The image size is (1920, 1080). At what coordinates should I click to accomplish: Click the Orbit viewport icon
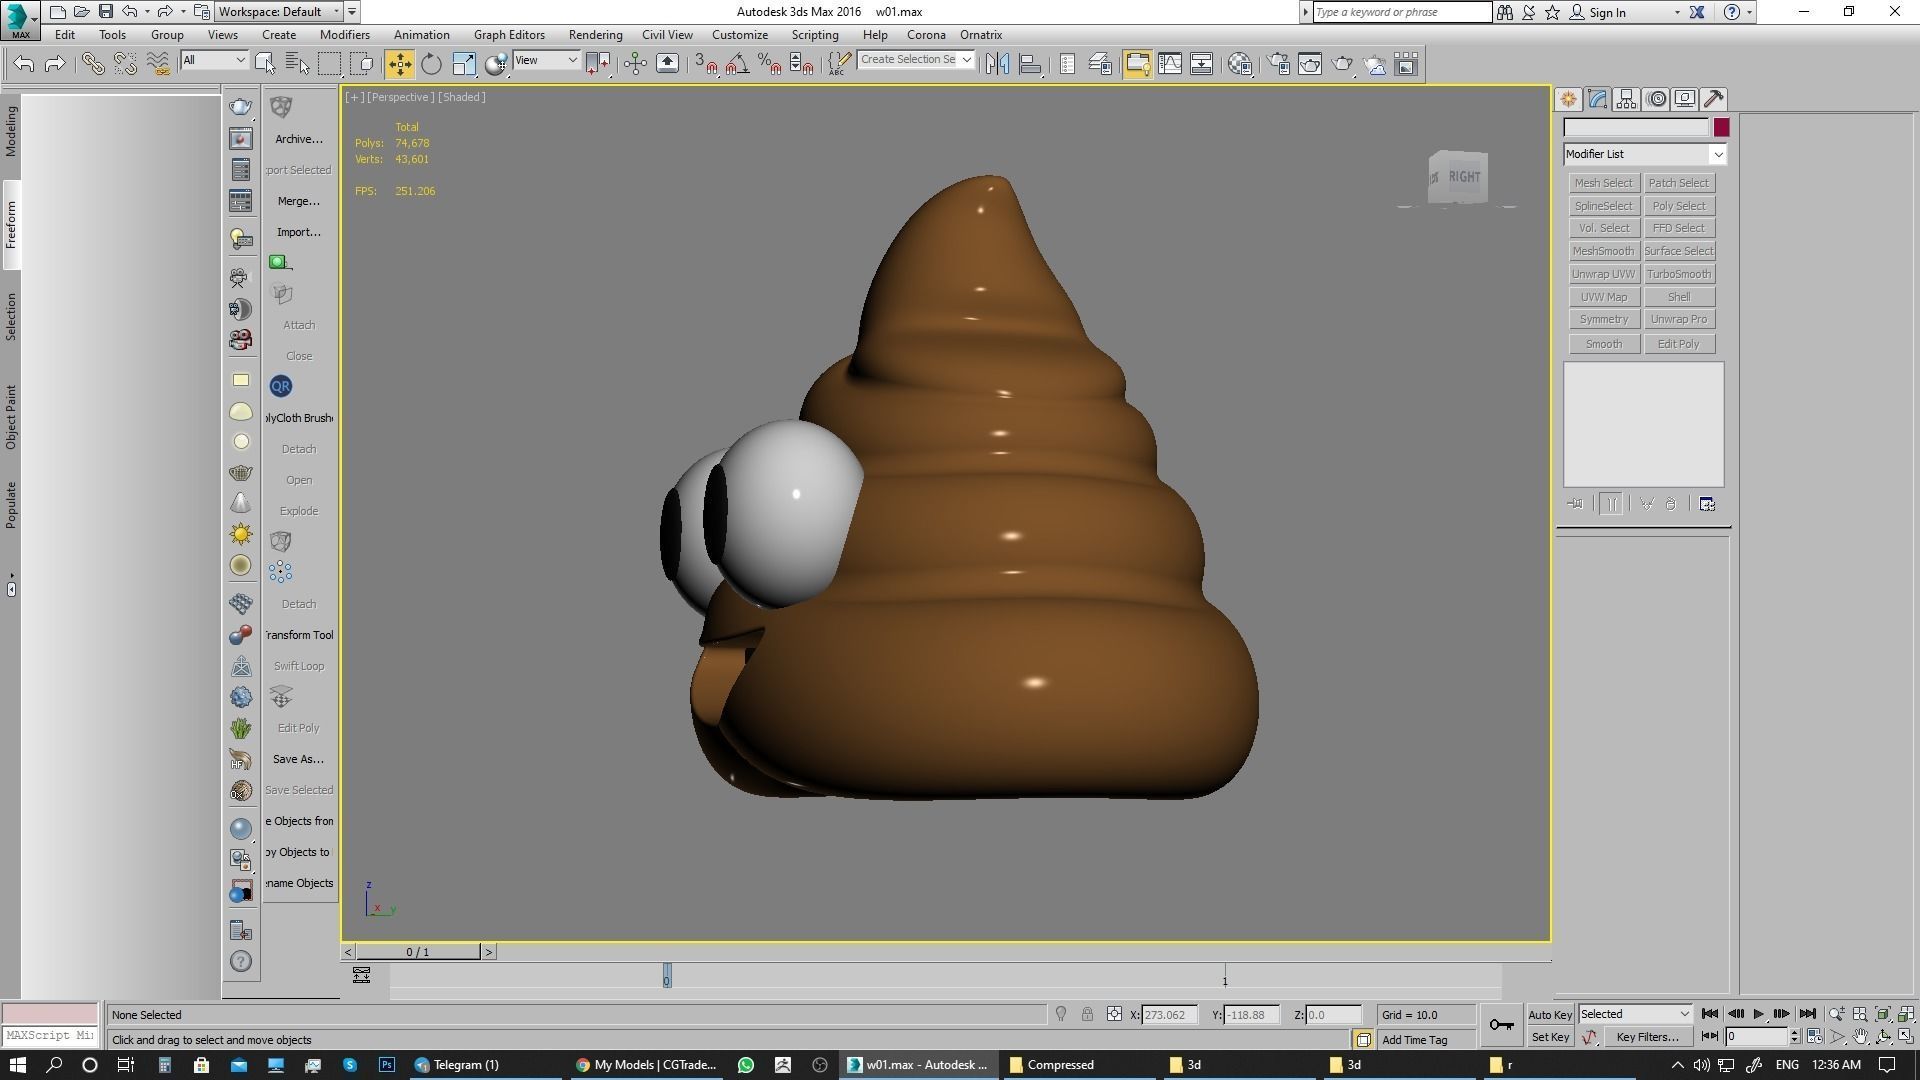coord(1883,1037)
